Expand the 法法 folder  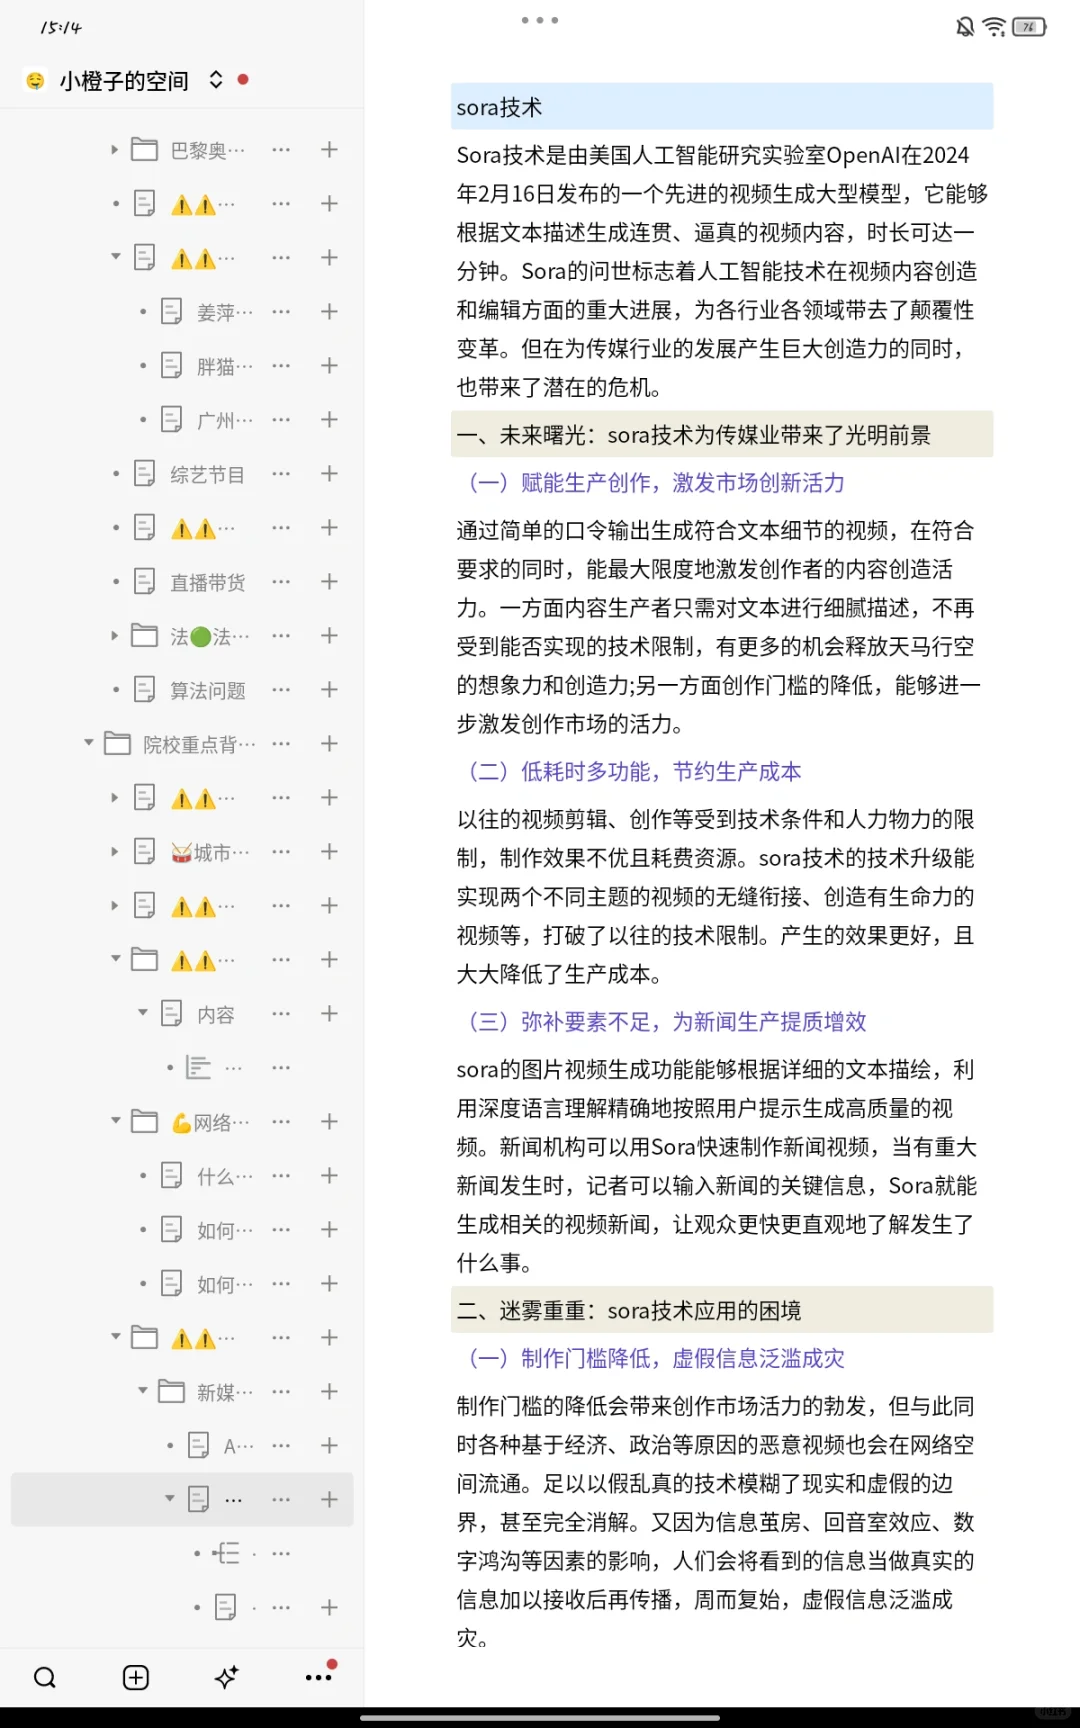114,636
